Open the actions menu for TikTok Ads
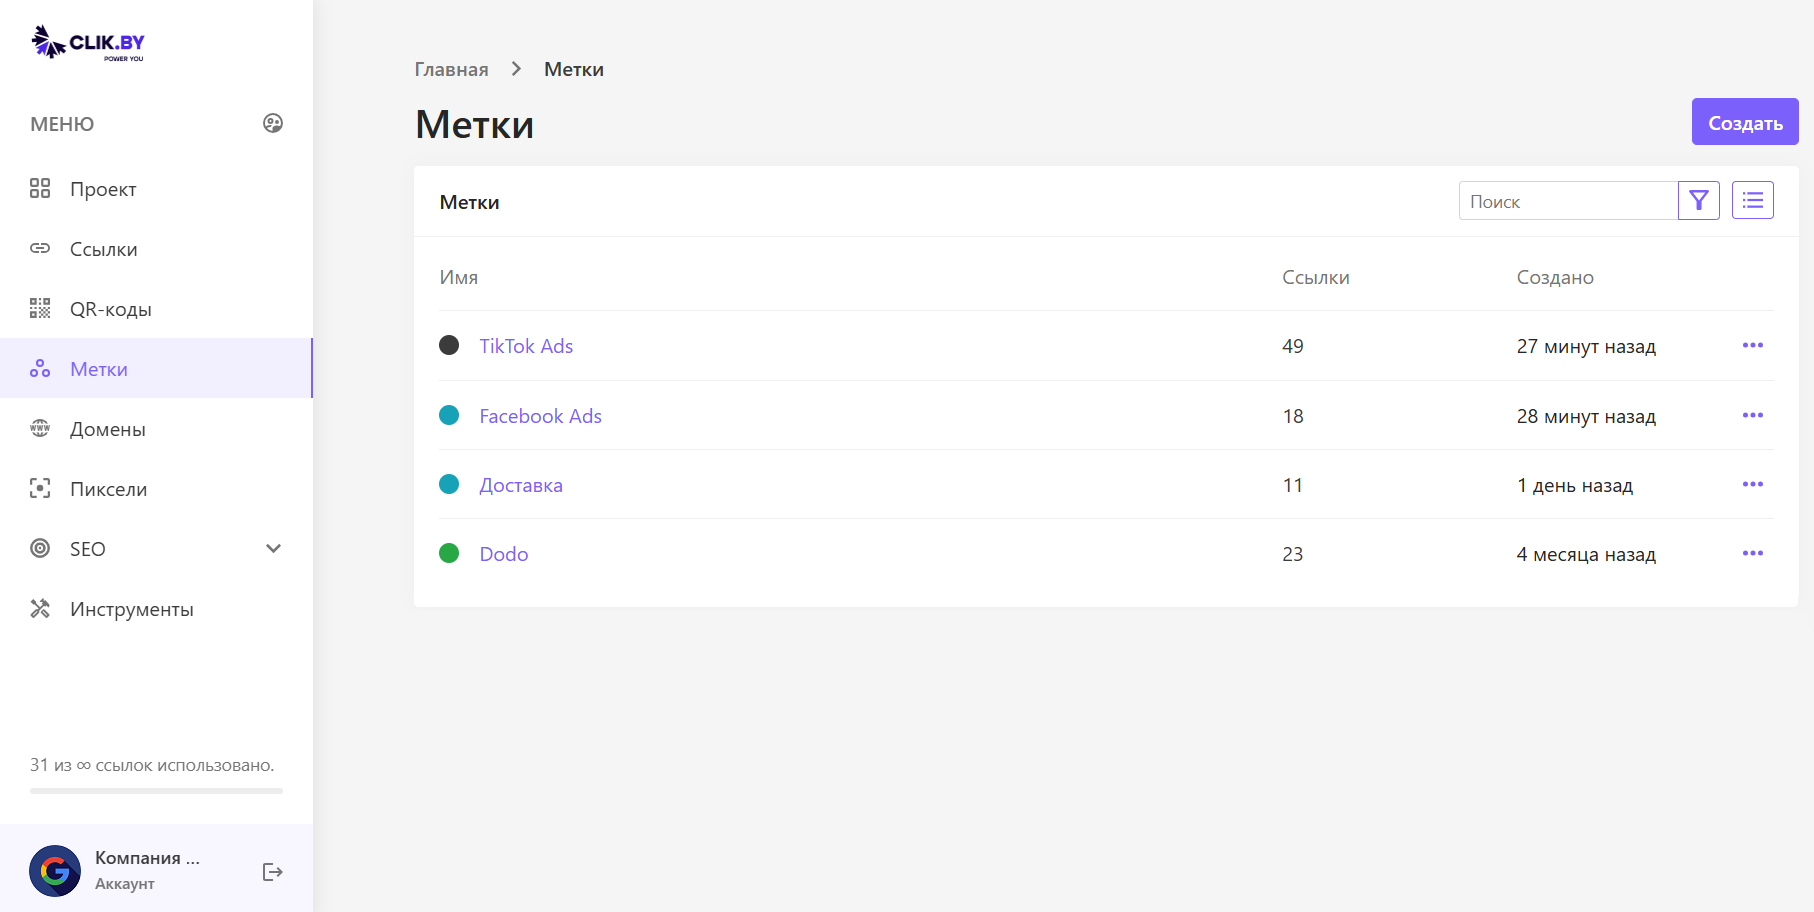This screenshot has height=912, width=1814. pyautogui.click(x=1752, y=346)
